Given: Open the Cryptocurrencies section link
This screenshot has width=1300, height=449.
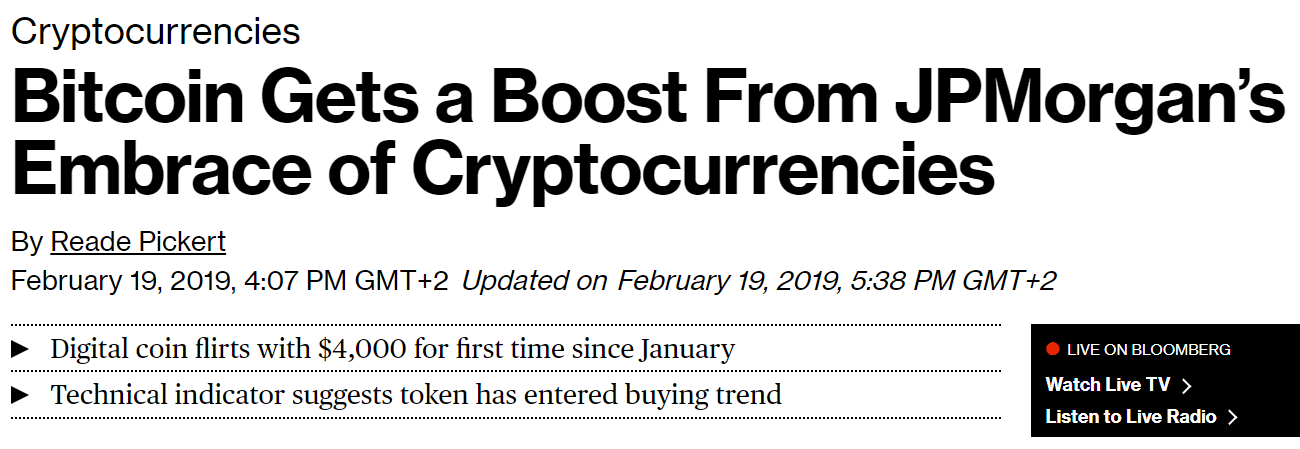Looking at the screenshot, I should pos(155,31).
